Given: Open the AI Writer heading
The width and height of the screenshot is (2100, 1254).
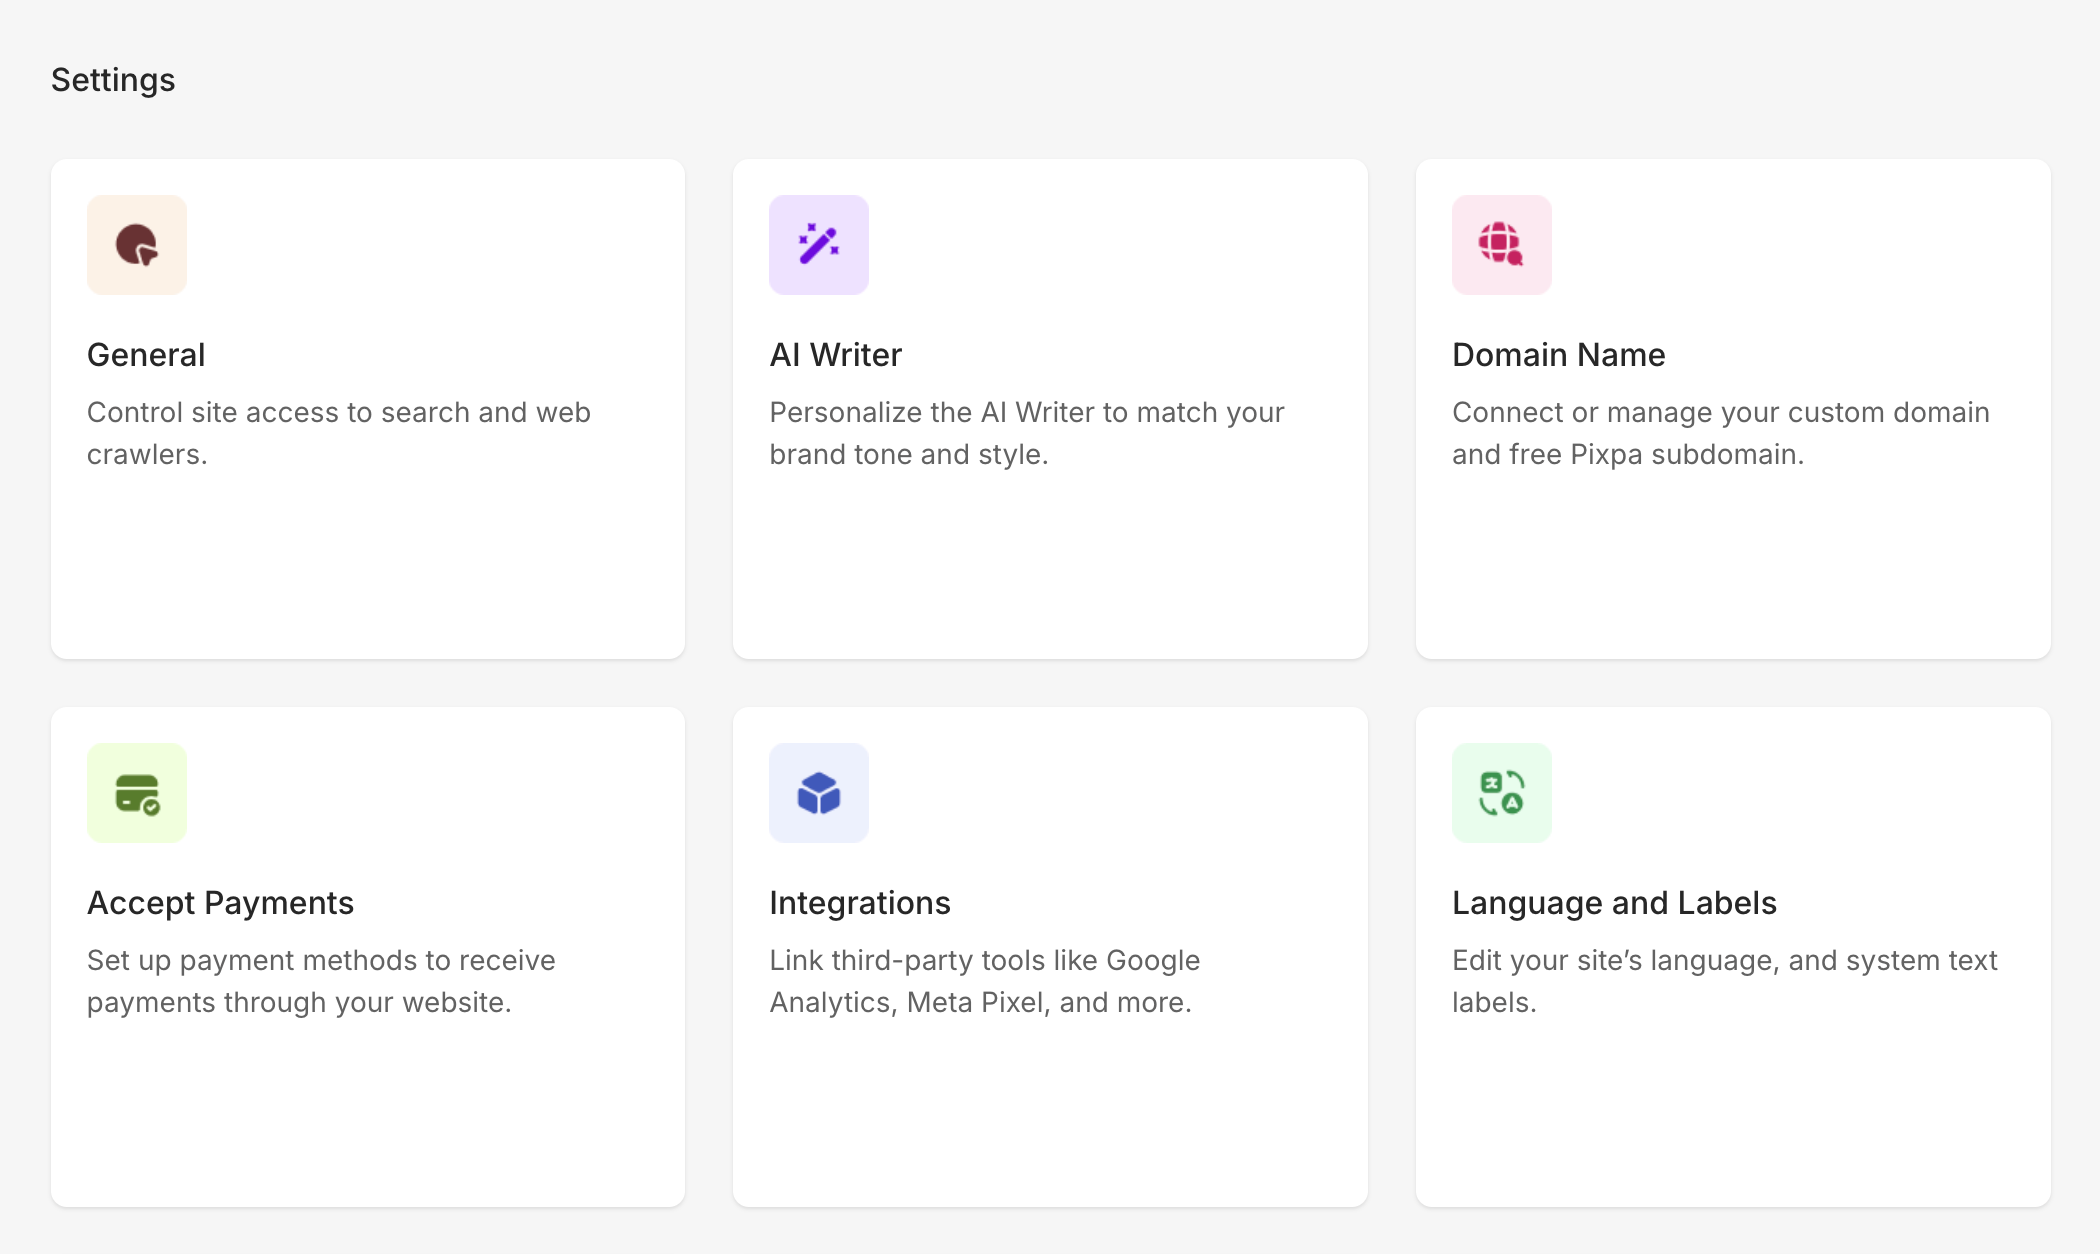Looking at the screenshot, I should point(835,355).
